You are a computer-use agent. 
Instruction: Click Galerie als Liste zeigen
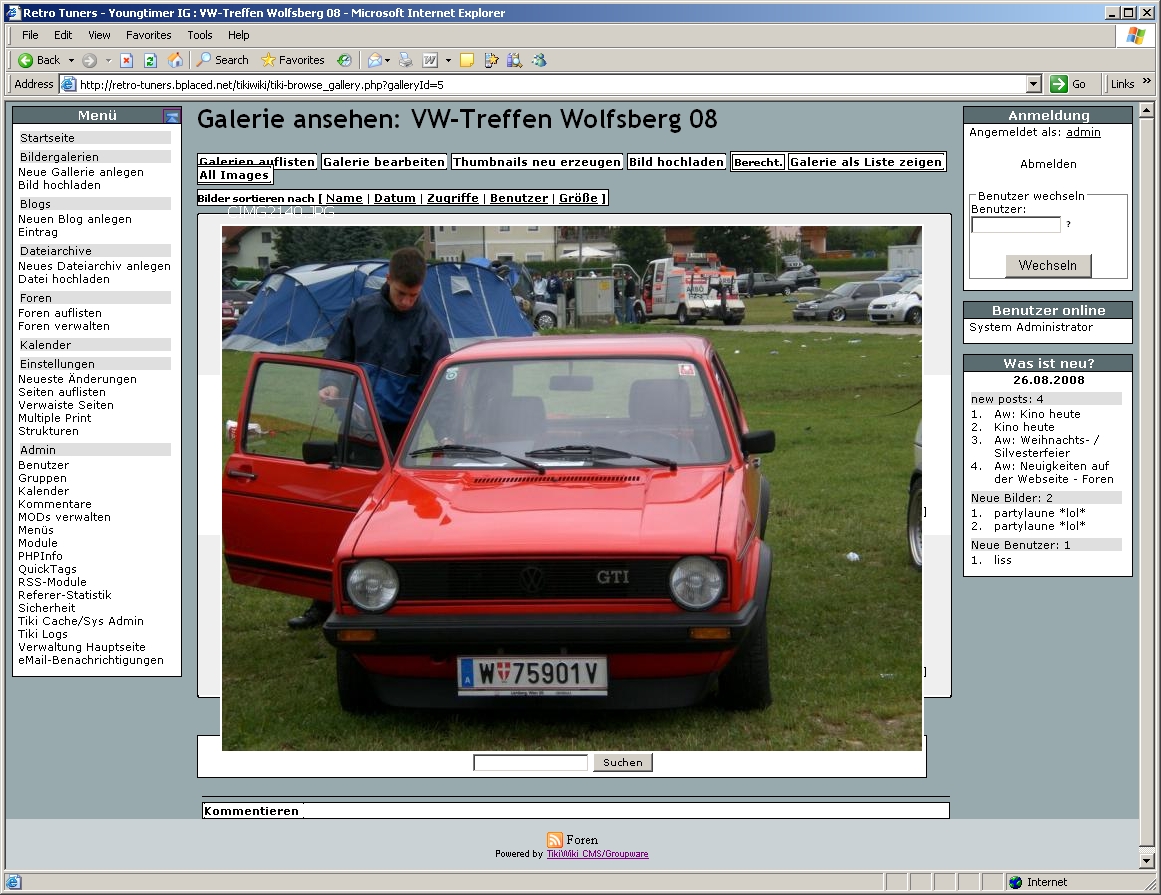tap(866, 161)
